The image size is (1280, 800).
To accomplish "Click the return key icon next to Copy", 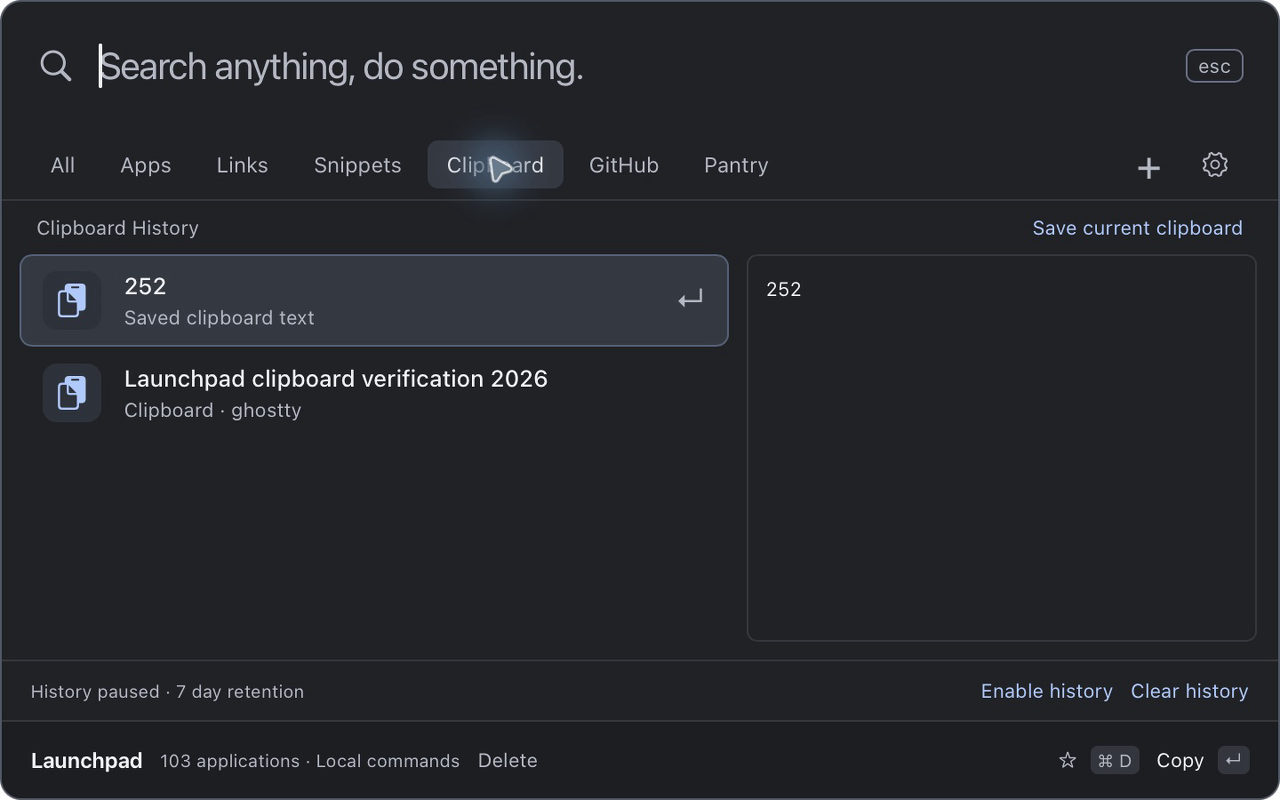I will click(1234, 761).
